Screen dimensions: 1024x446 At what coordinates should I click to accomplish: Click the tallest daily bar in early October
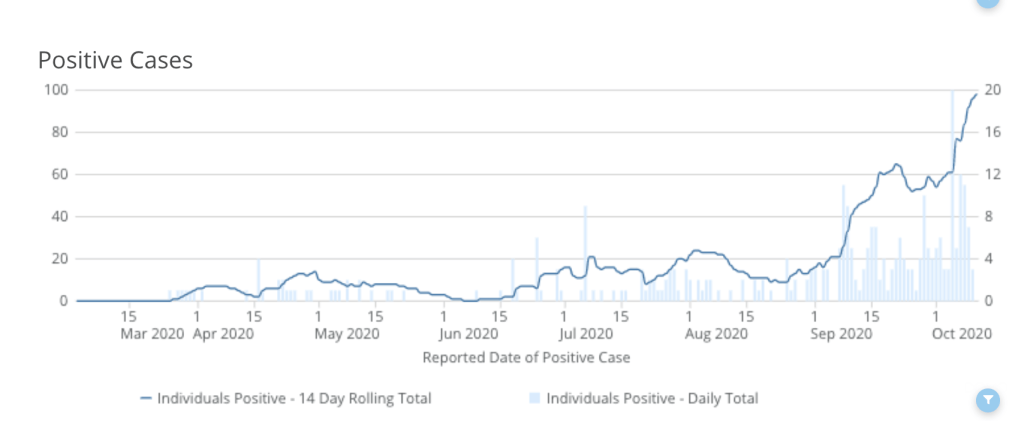coord(952,200)
